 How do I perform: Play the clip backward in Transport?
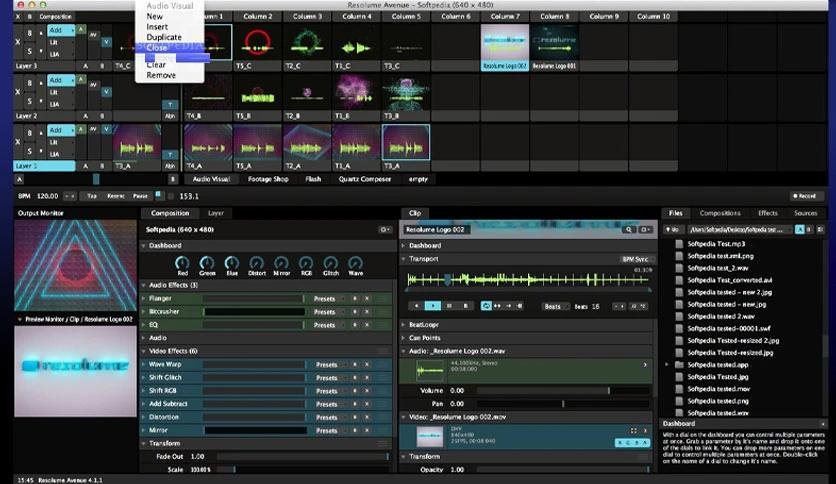tap(417, 306)
